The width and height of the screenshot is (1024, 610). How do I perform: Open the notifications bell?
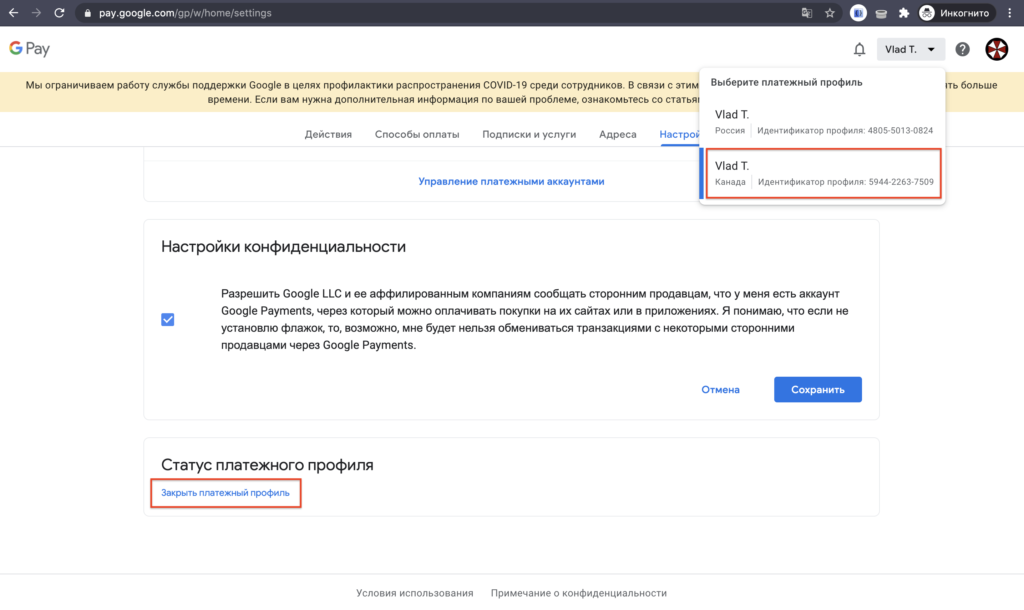click(859, 49)
